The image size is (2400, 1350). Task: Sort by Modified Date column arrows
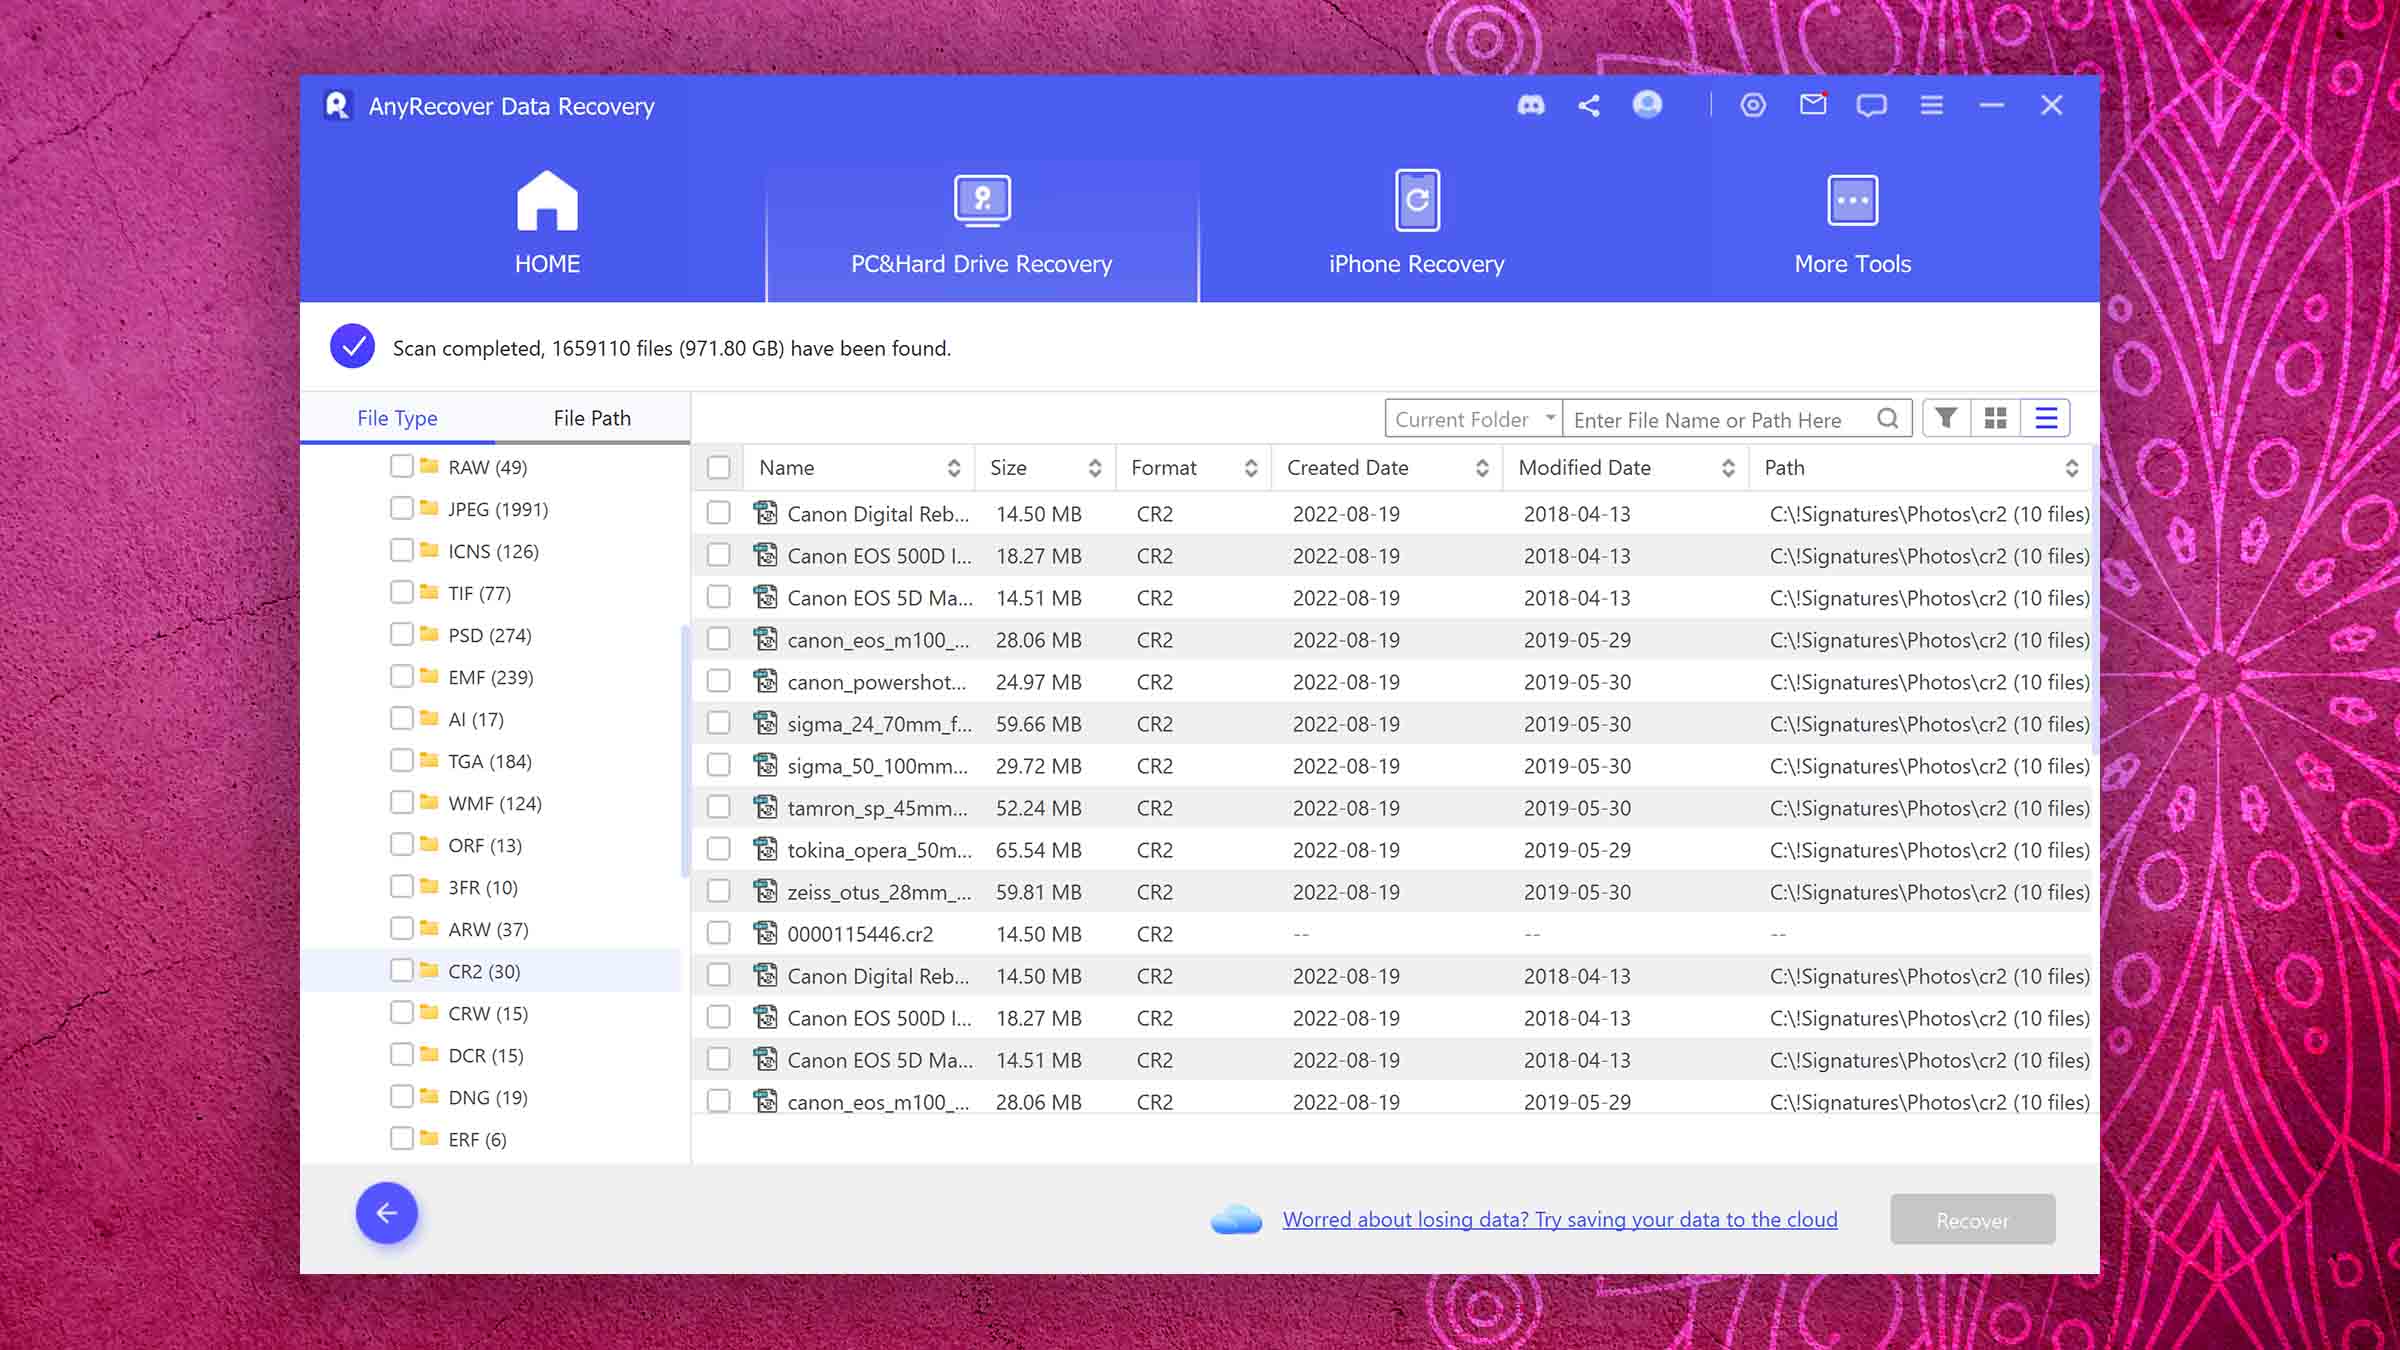1728,468
